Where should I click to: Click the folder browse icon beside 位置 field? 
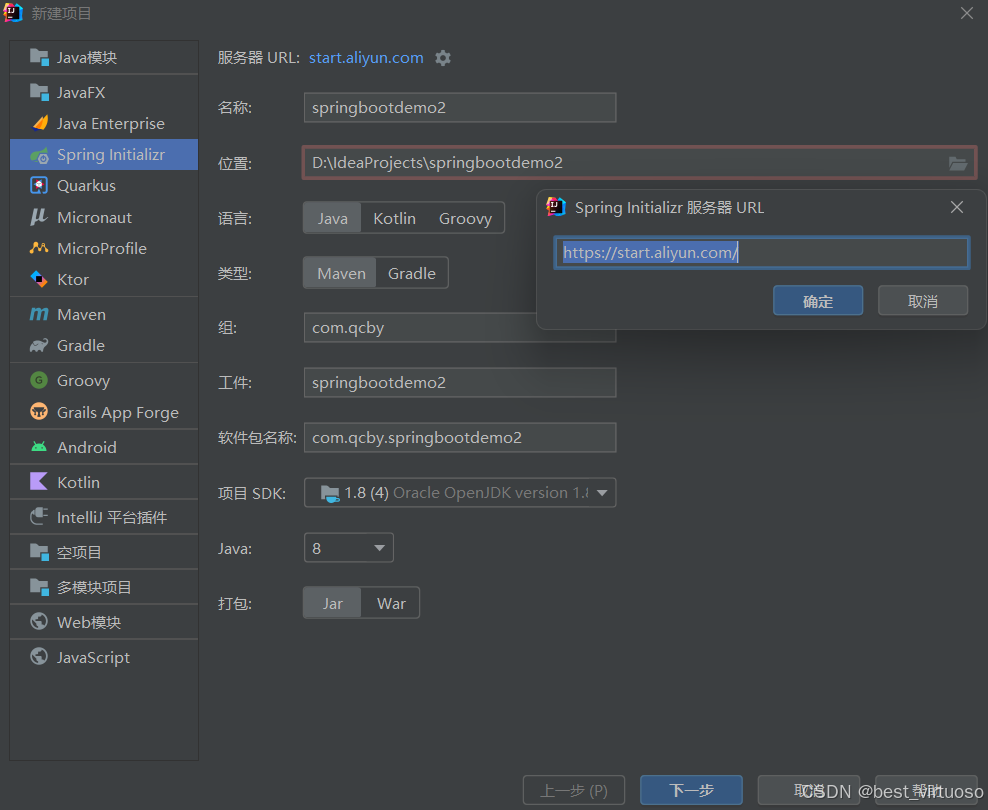coord(958,161)
